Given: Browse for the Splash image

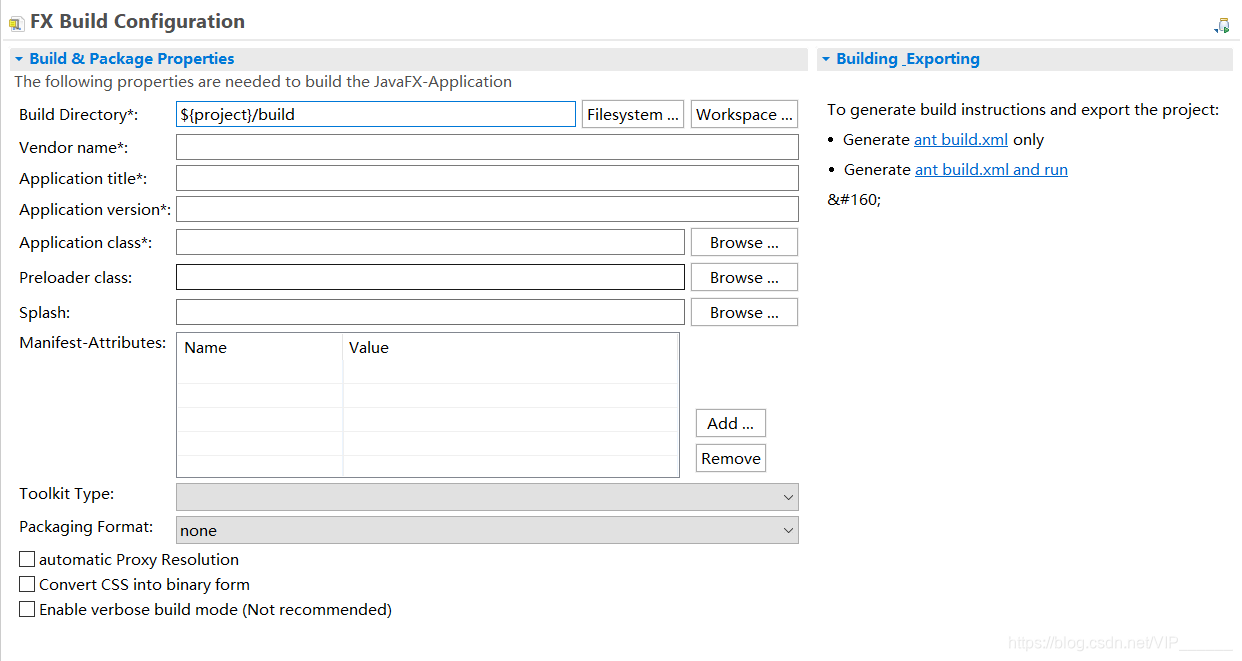Looking at the screenshot, I should tap(744, 312).
